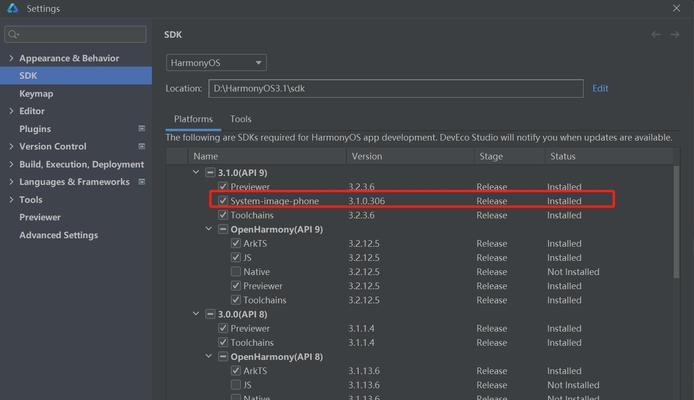Click the SDK Location path field
The width and height of the screenshot is (694, 400).
tap(396, 88)
